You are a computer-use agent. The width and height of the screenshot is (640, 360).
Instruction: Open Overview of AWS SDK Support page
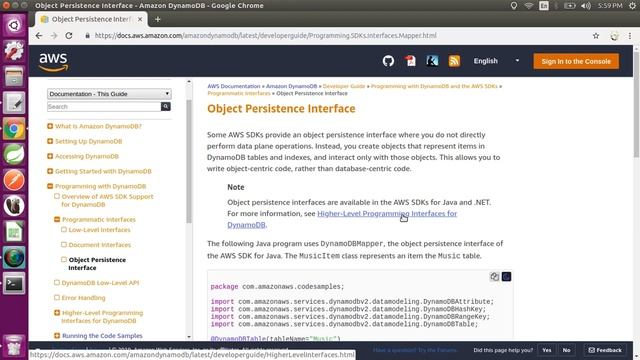click(107, 200)
